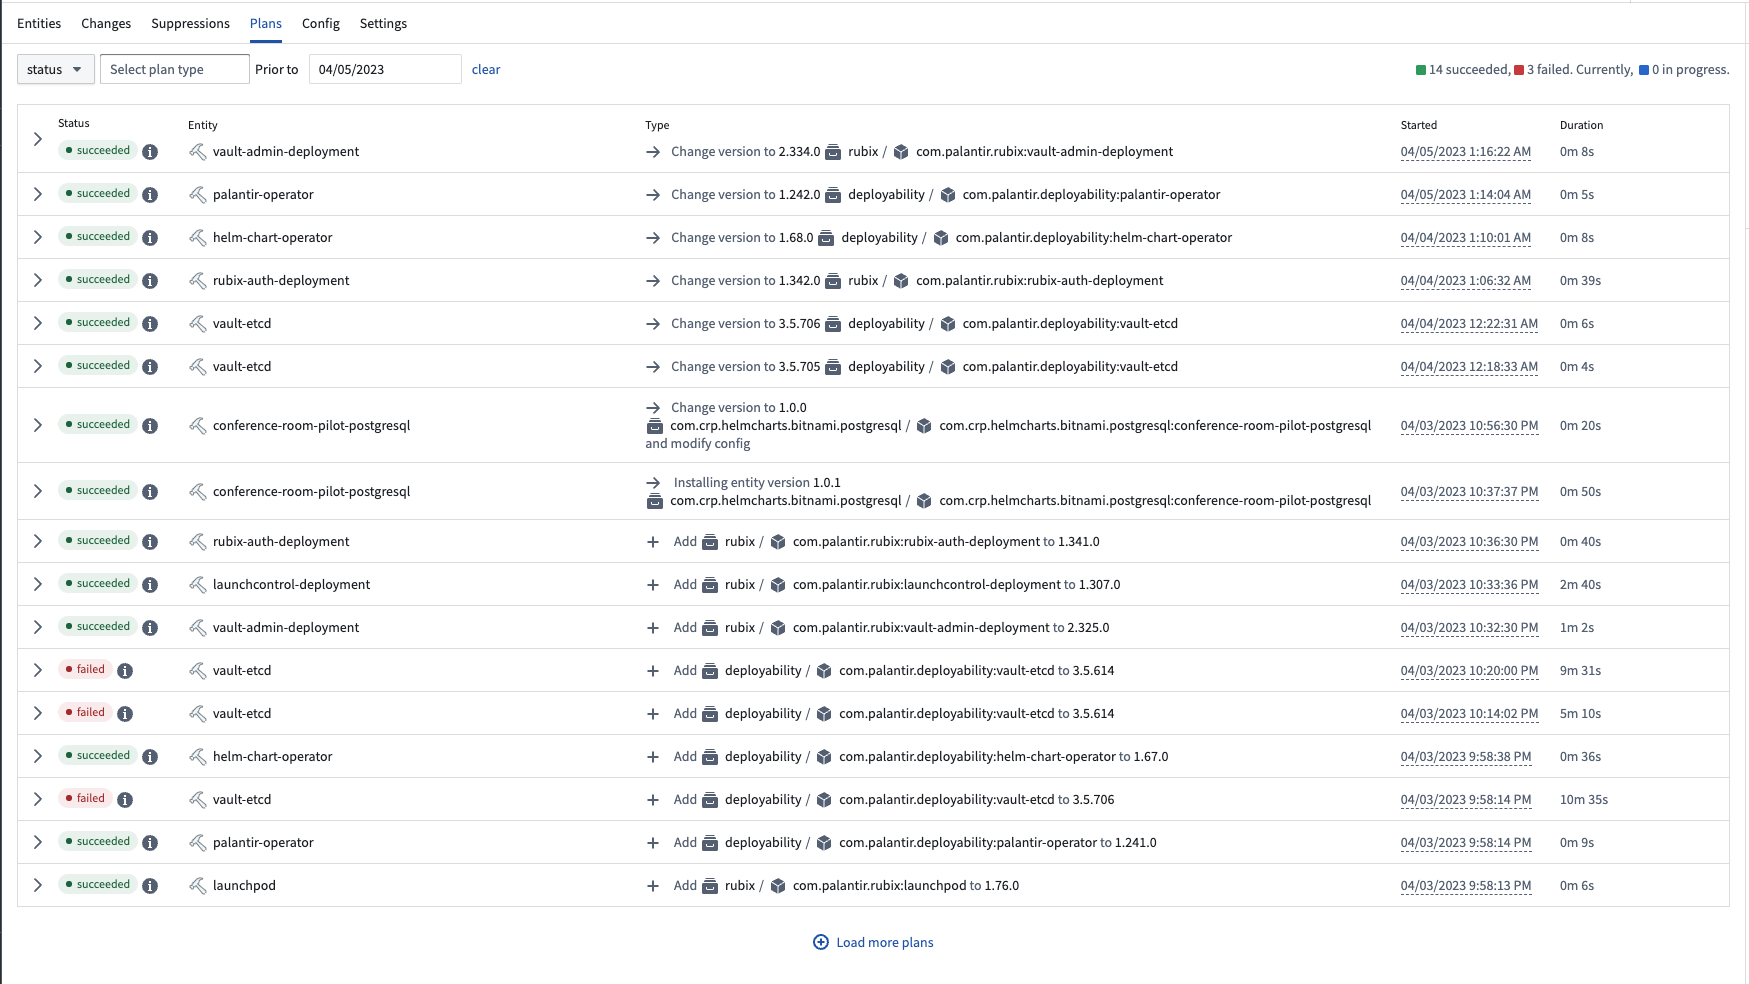
Task: Click the started time 04/03/2023 10:56:30 PM
Action: (x=1469, y=426)
